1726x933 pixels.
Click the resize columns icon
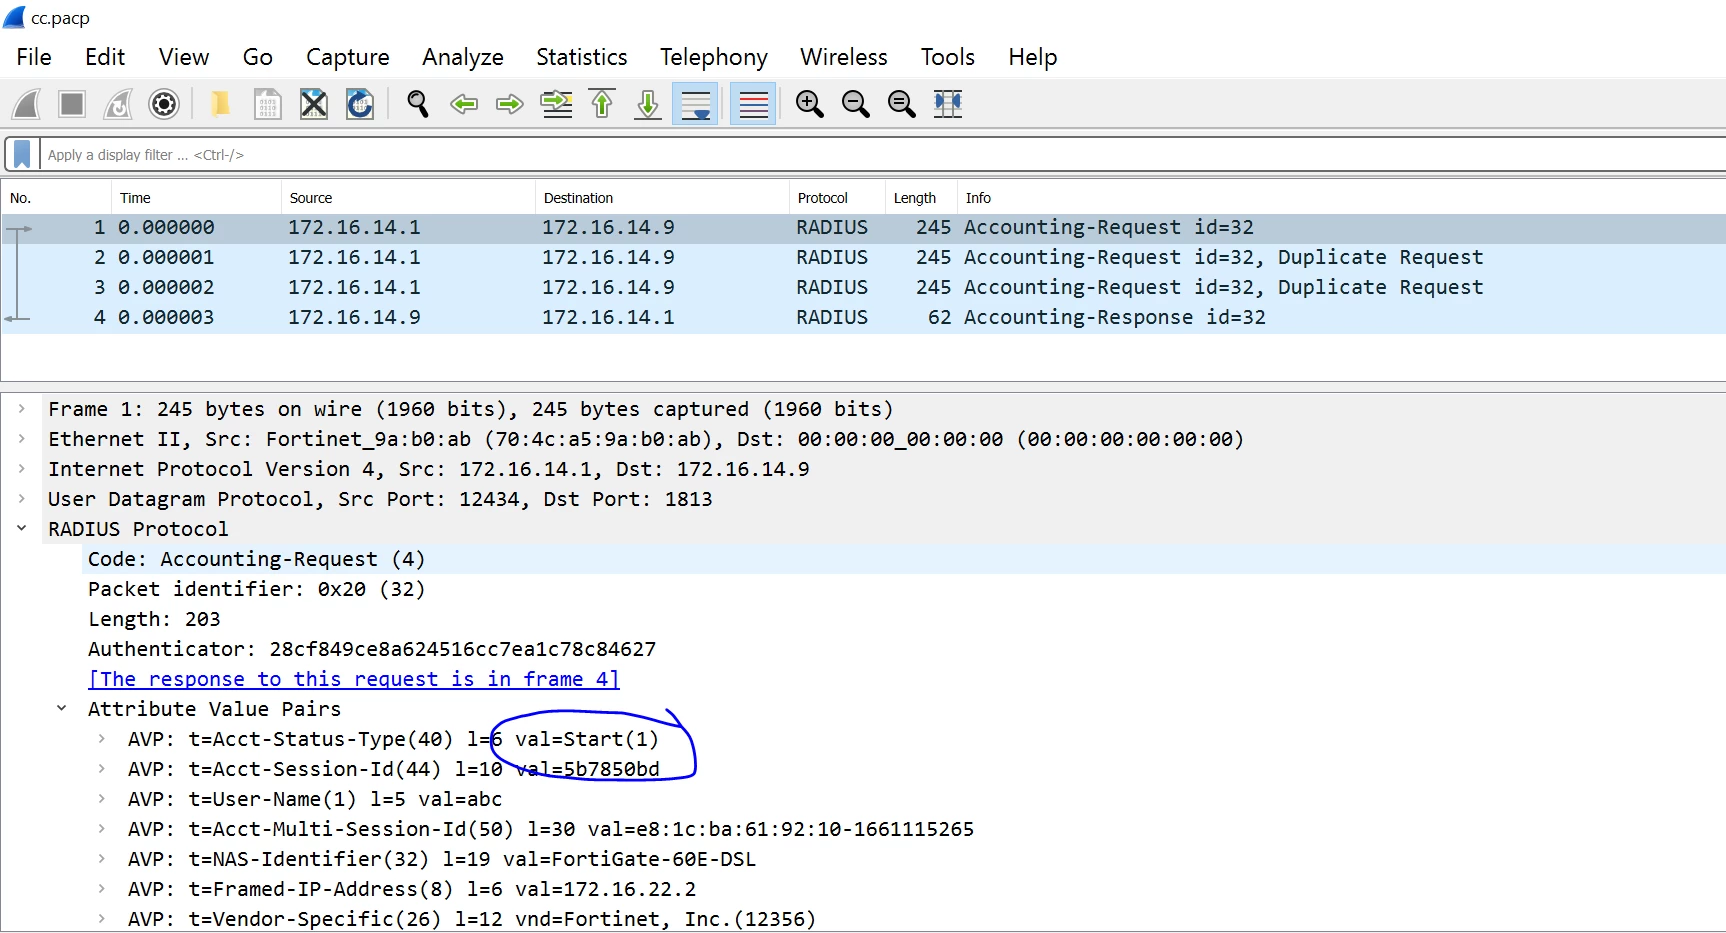point(947,104)
